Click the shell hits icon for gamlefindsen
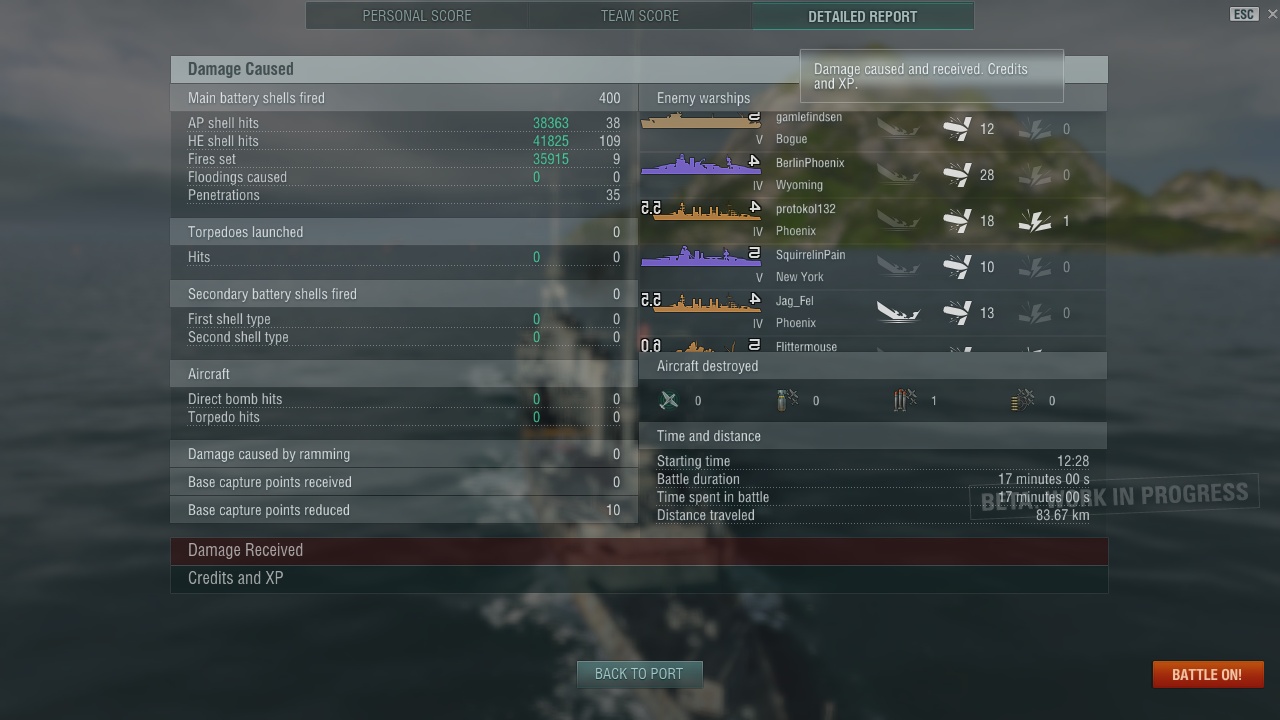This screenshot has height=720, width=1280. [x=957, y=129]
